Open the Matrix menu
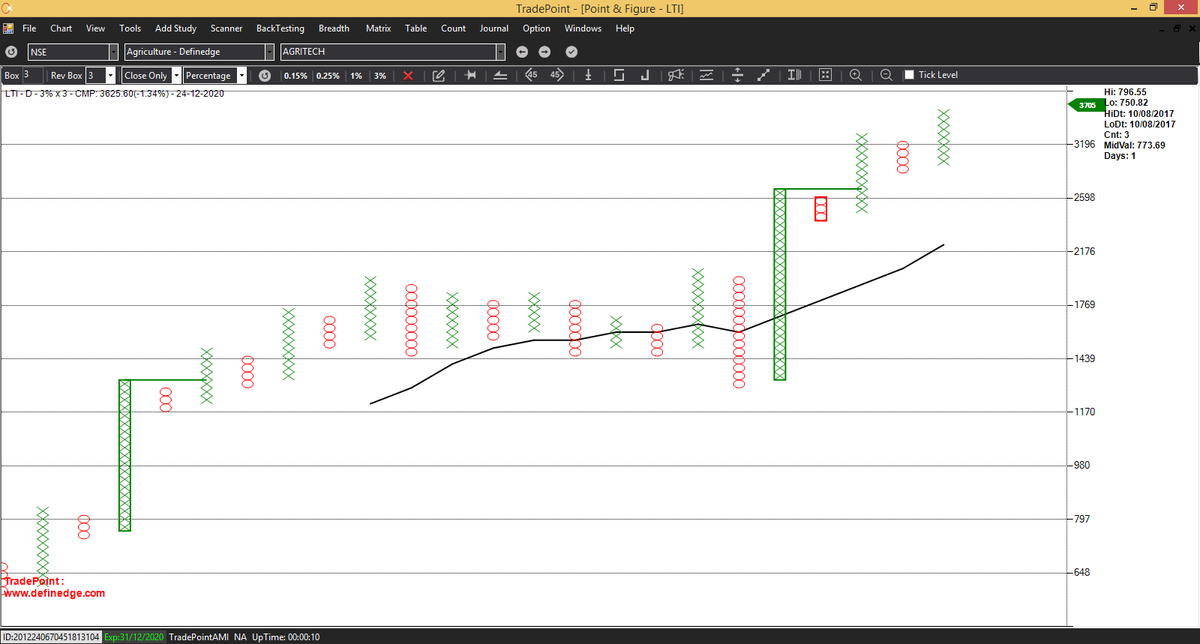1200x644 pixels. coord(378,28)
